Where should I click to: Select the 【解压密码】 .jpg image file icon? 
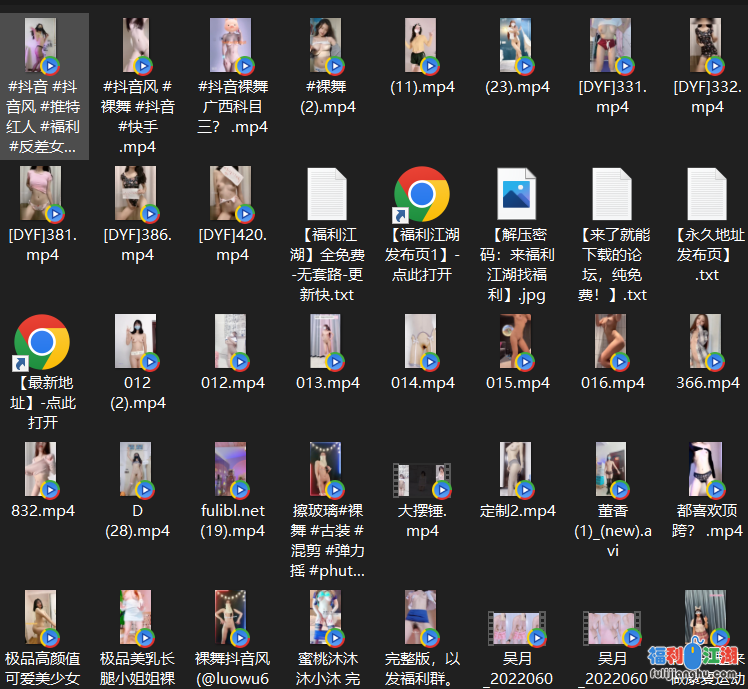[x=517, y=194]
